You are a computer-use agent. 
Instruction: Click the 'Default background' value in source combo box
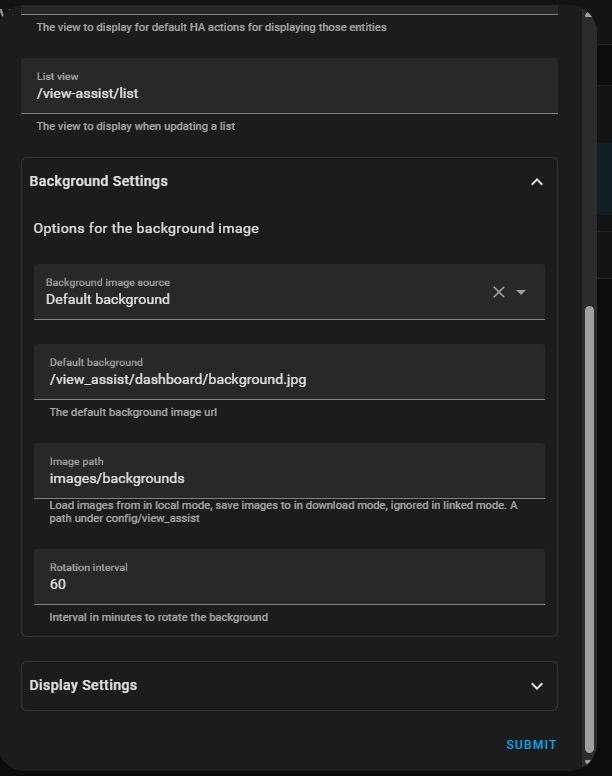(108, 299)
